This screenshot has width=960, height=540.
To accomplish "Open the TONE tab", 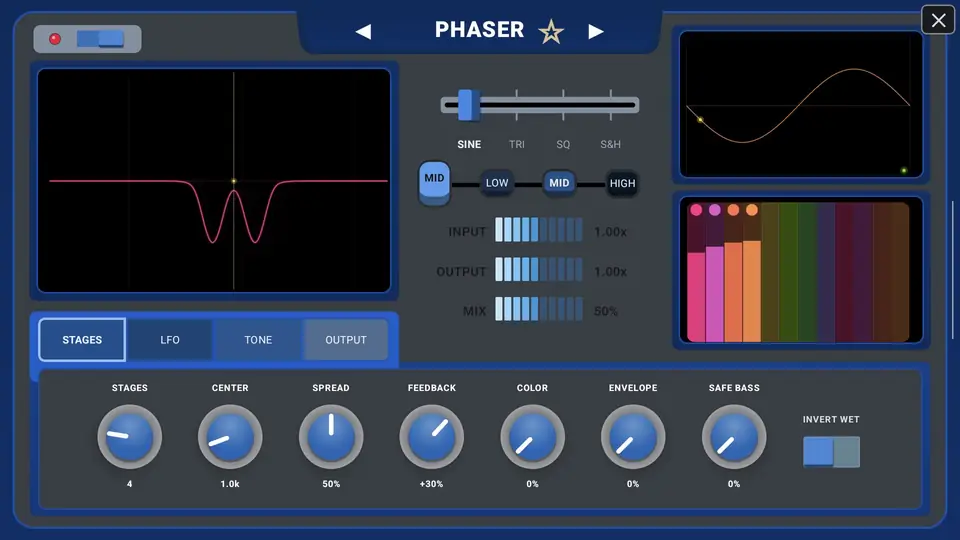I will [258, 340].
